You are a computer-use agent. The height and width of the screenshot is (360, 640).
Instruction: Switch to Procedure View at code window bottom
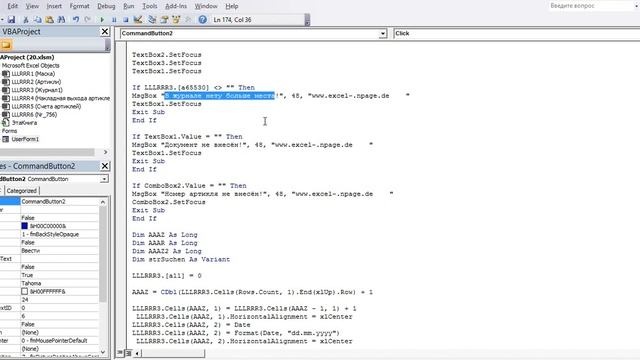click(120, 353)
